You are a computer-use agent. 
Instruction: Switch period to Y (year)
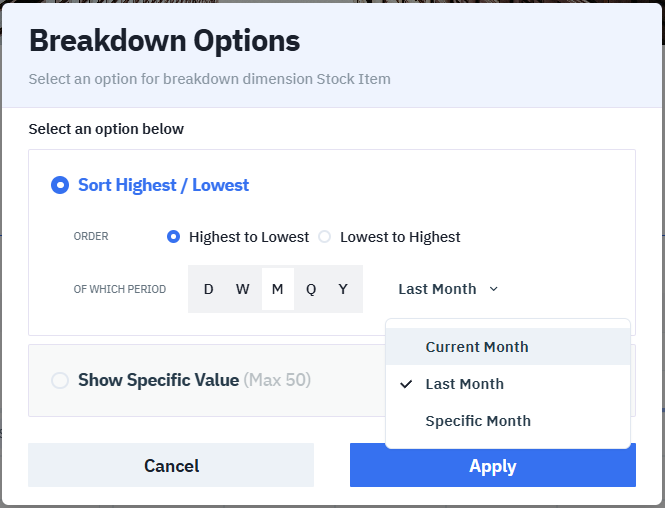point(343,289)
